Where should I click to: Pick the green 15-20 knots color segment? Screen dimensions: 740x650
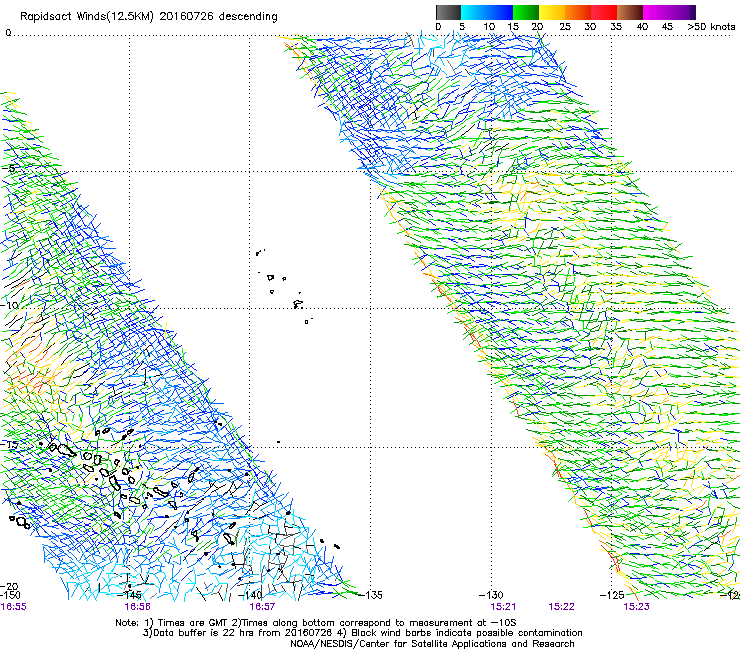tap(526, 12)
